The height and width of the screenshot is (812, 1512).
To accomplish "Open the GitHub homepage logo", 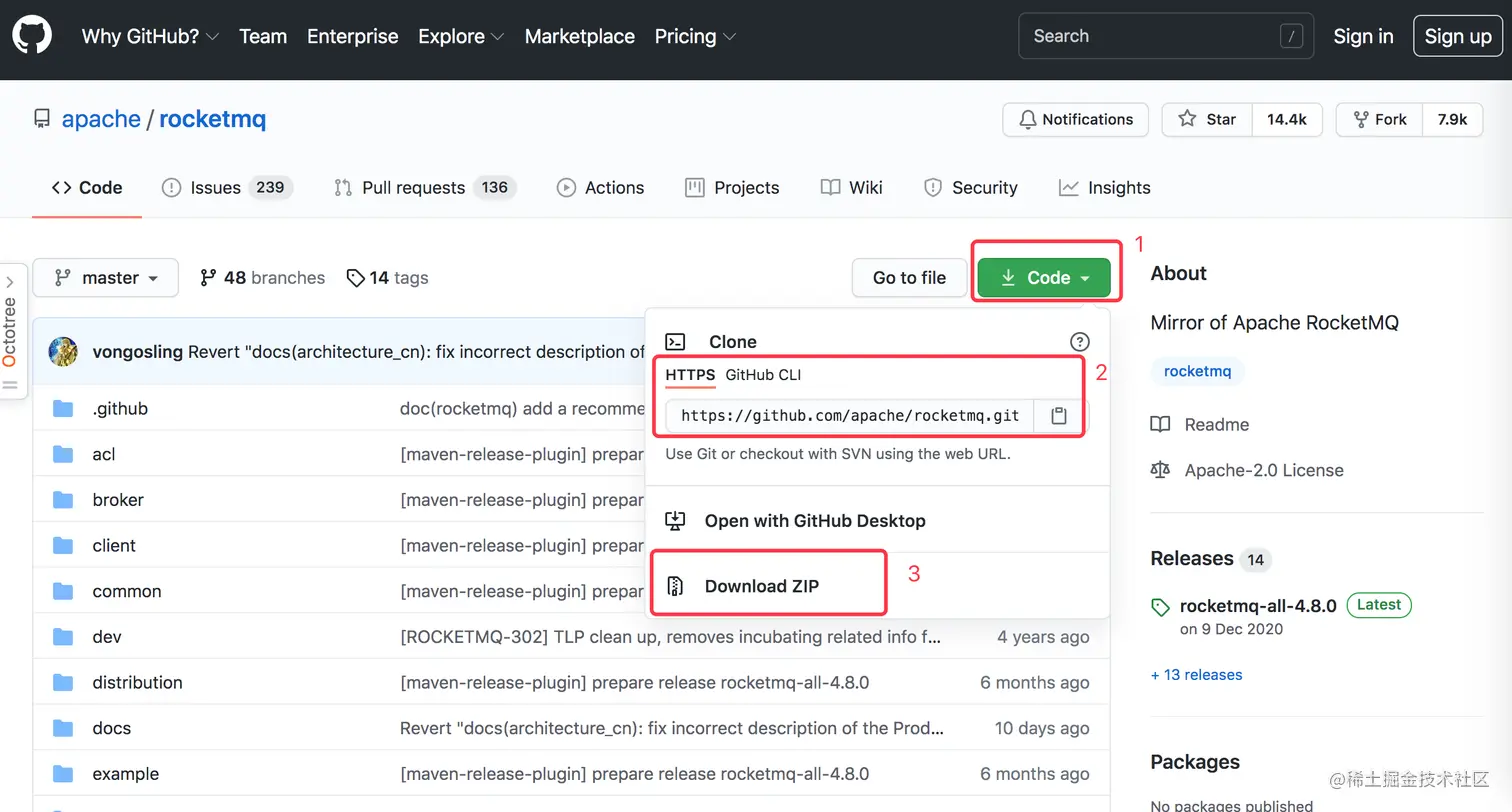I will point(32,36).
